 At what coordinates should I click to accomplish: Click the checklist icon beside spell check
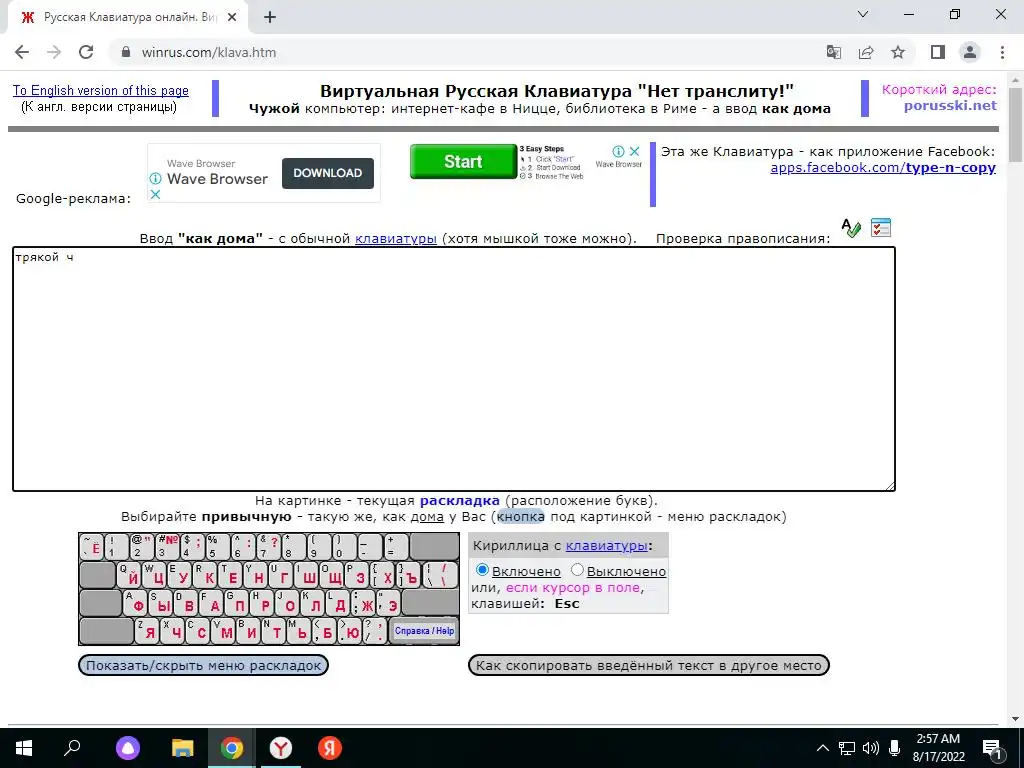(881, 227)
